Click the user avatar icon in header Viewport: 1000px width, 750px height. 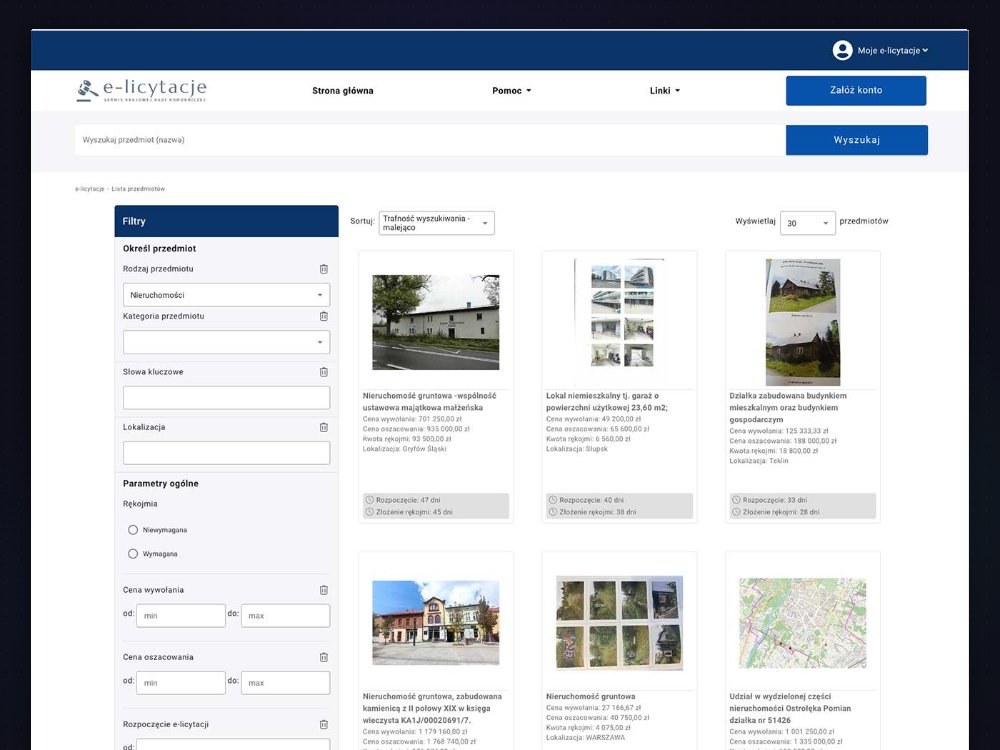(842, 50)
